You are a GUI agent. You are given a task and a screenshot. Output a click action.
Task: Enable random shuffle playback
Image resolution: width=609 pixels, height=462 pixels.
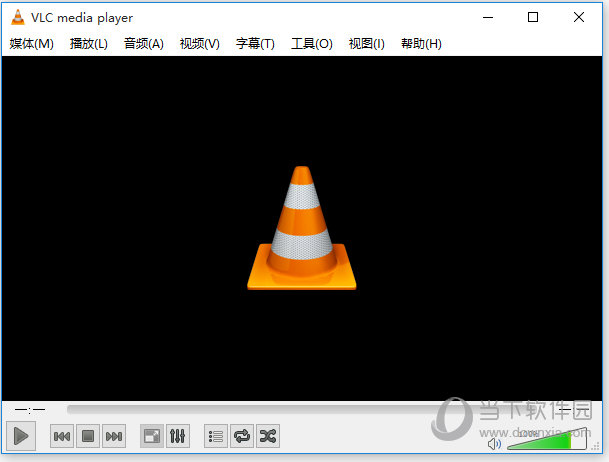[267, 436]
